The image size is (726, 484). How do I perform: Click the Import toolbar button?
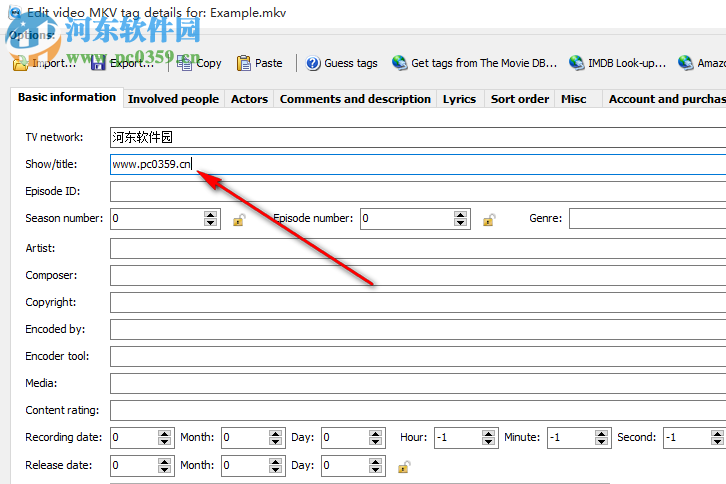click(44, 63)
